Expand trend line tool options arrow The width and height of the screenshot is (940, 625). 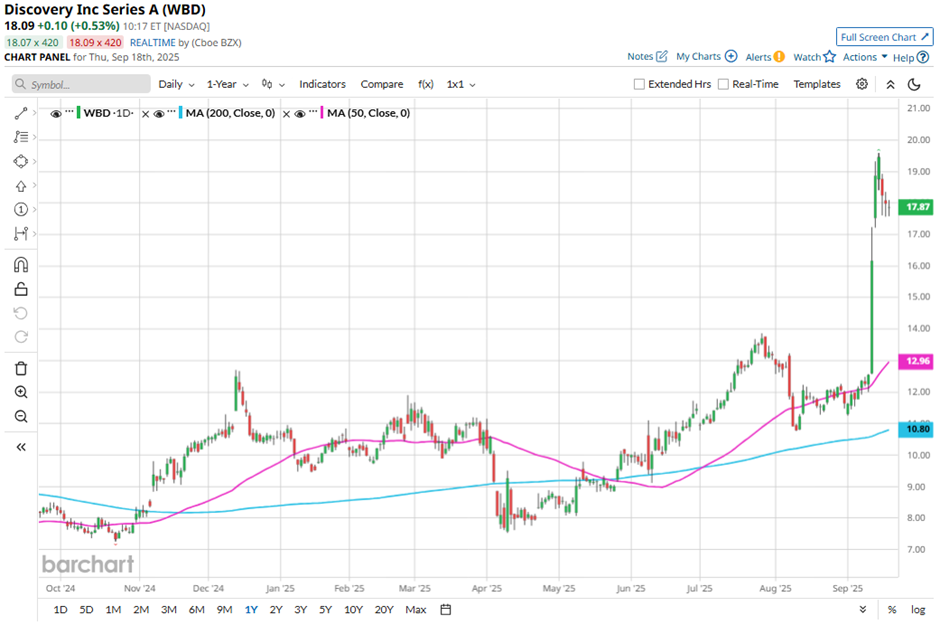coord(35,113)
